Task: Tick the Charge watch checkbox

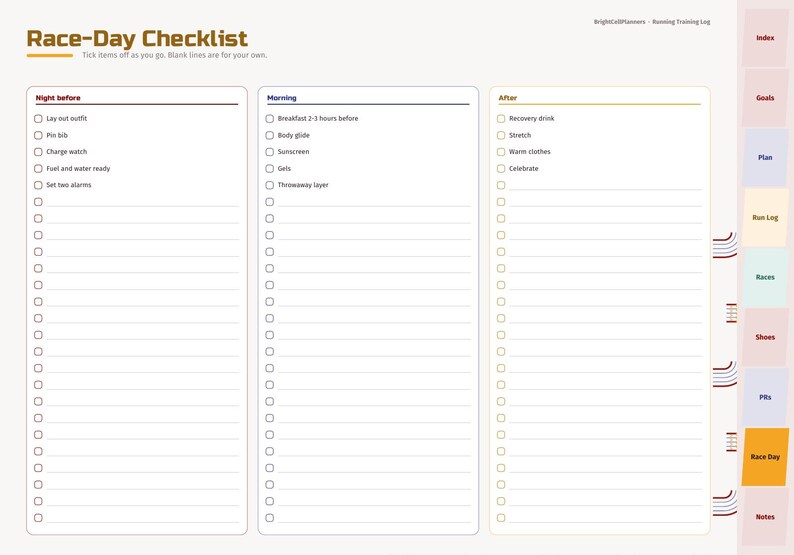Action: [x=38, y=152]
